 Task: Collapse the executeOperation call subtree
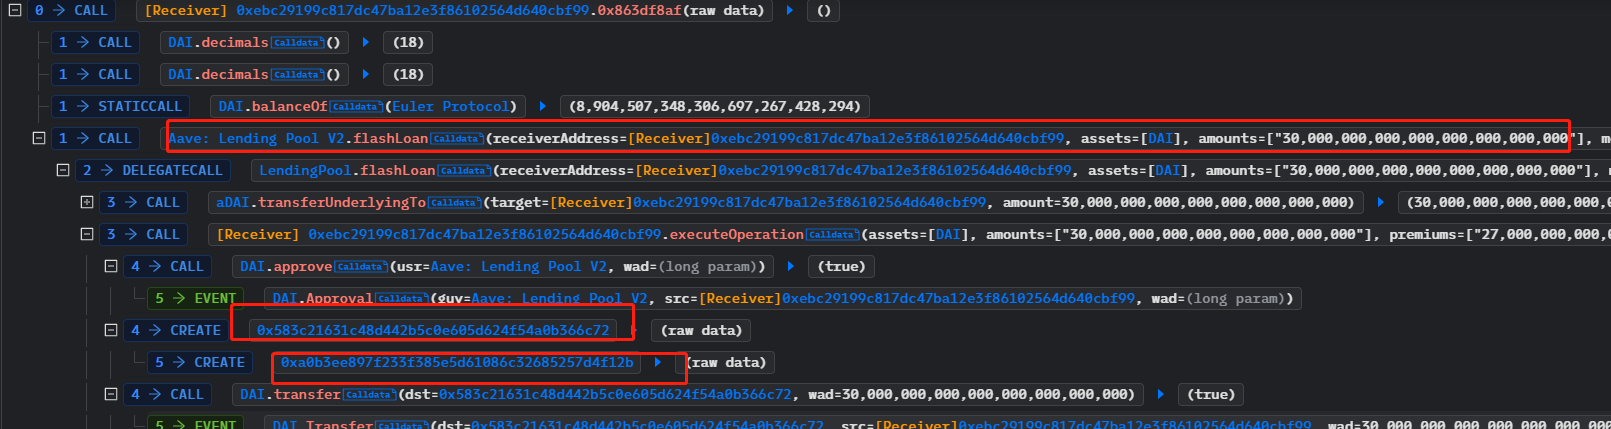click(x=87, y=234)
